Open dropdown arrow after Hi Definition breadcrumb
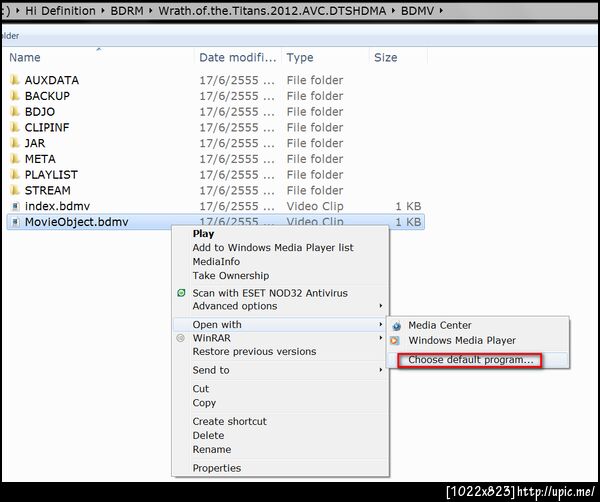Image resolution: width=600 pixels, height=502 pixels. coord(103,11)
